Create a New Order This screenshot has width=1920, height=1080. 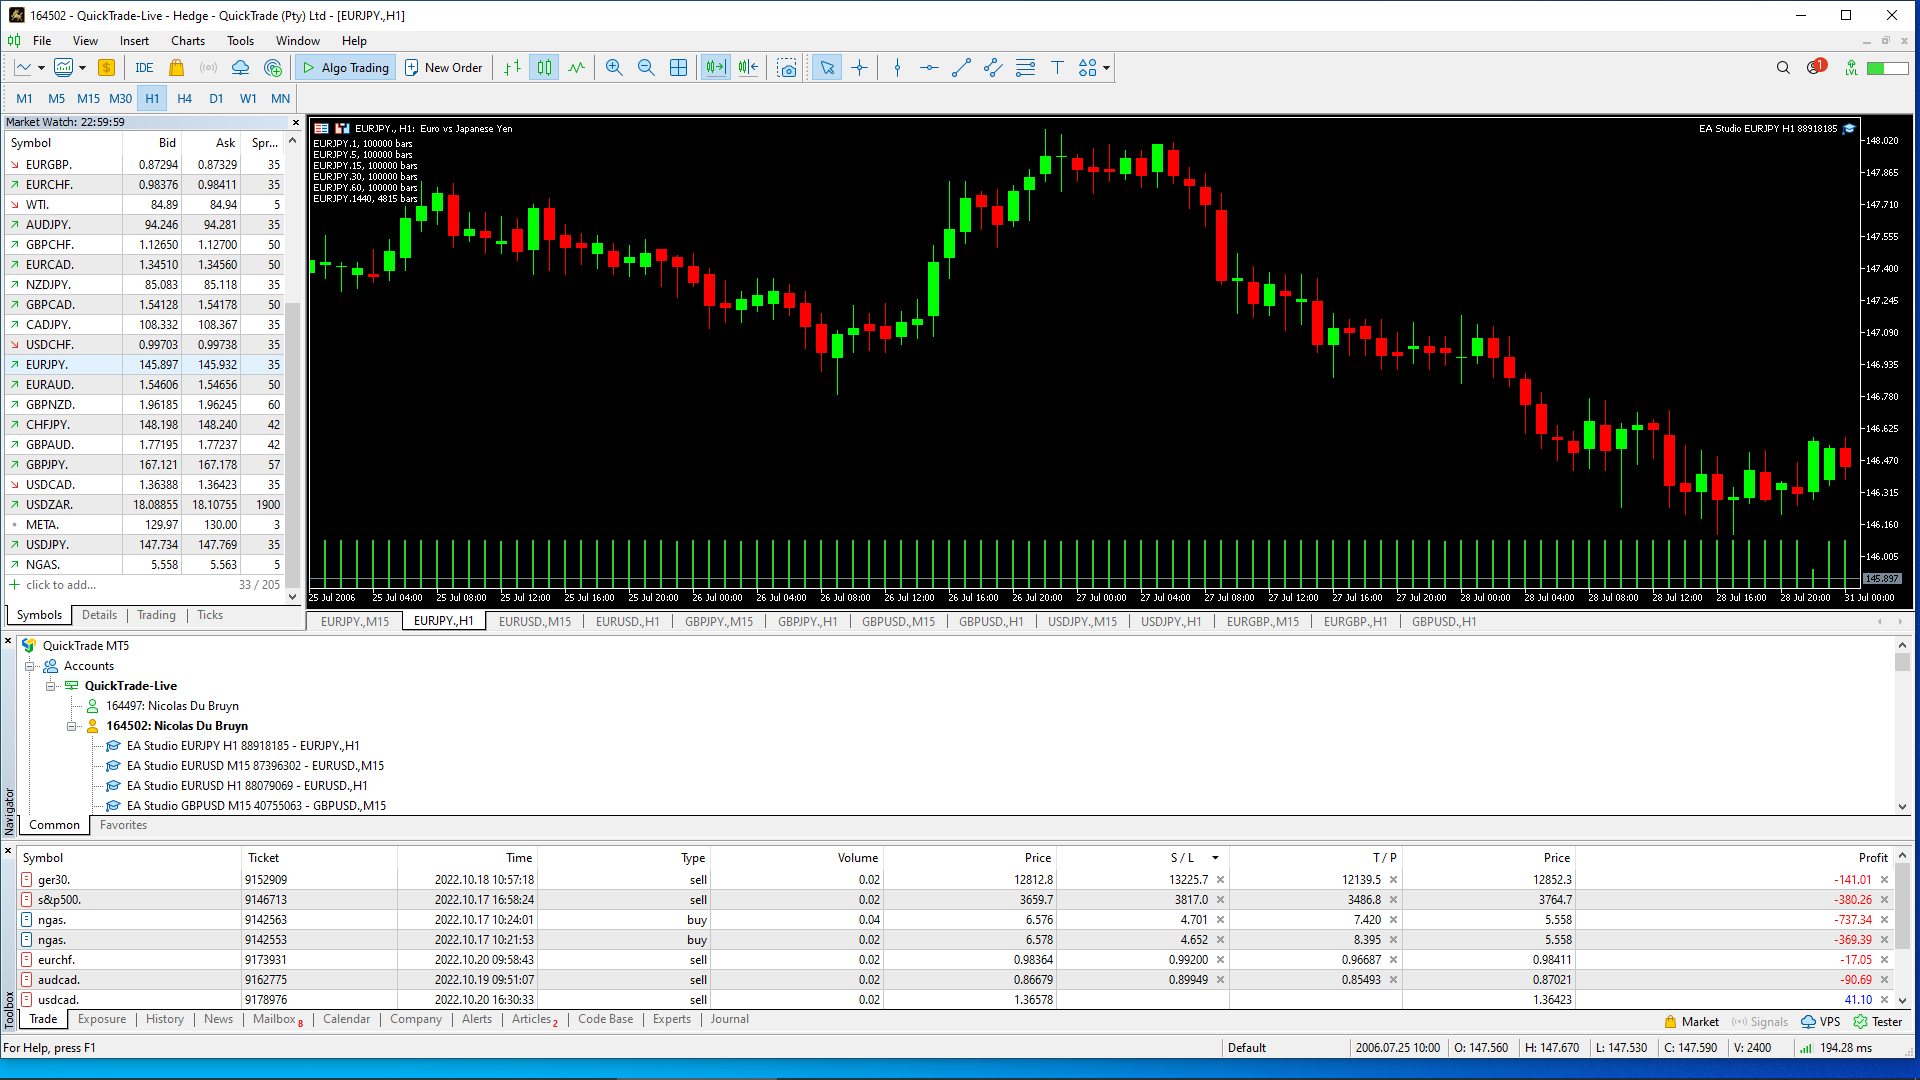(x=444, y=68)
